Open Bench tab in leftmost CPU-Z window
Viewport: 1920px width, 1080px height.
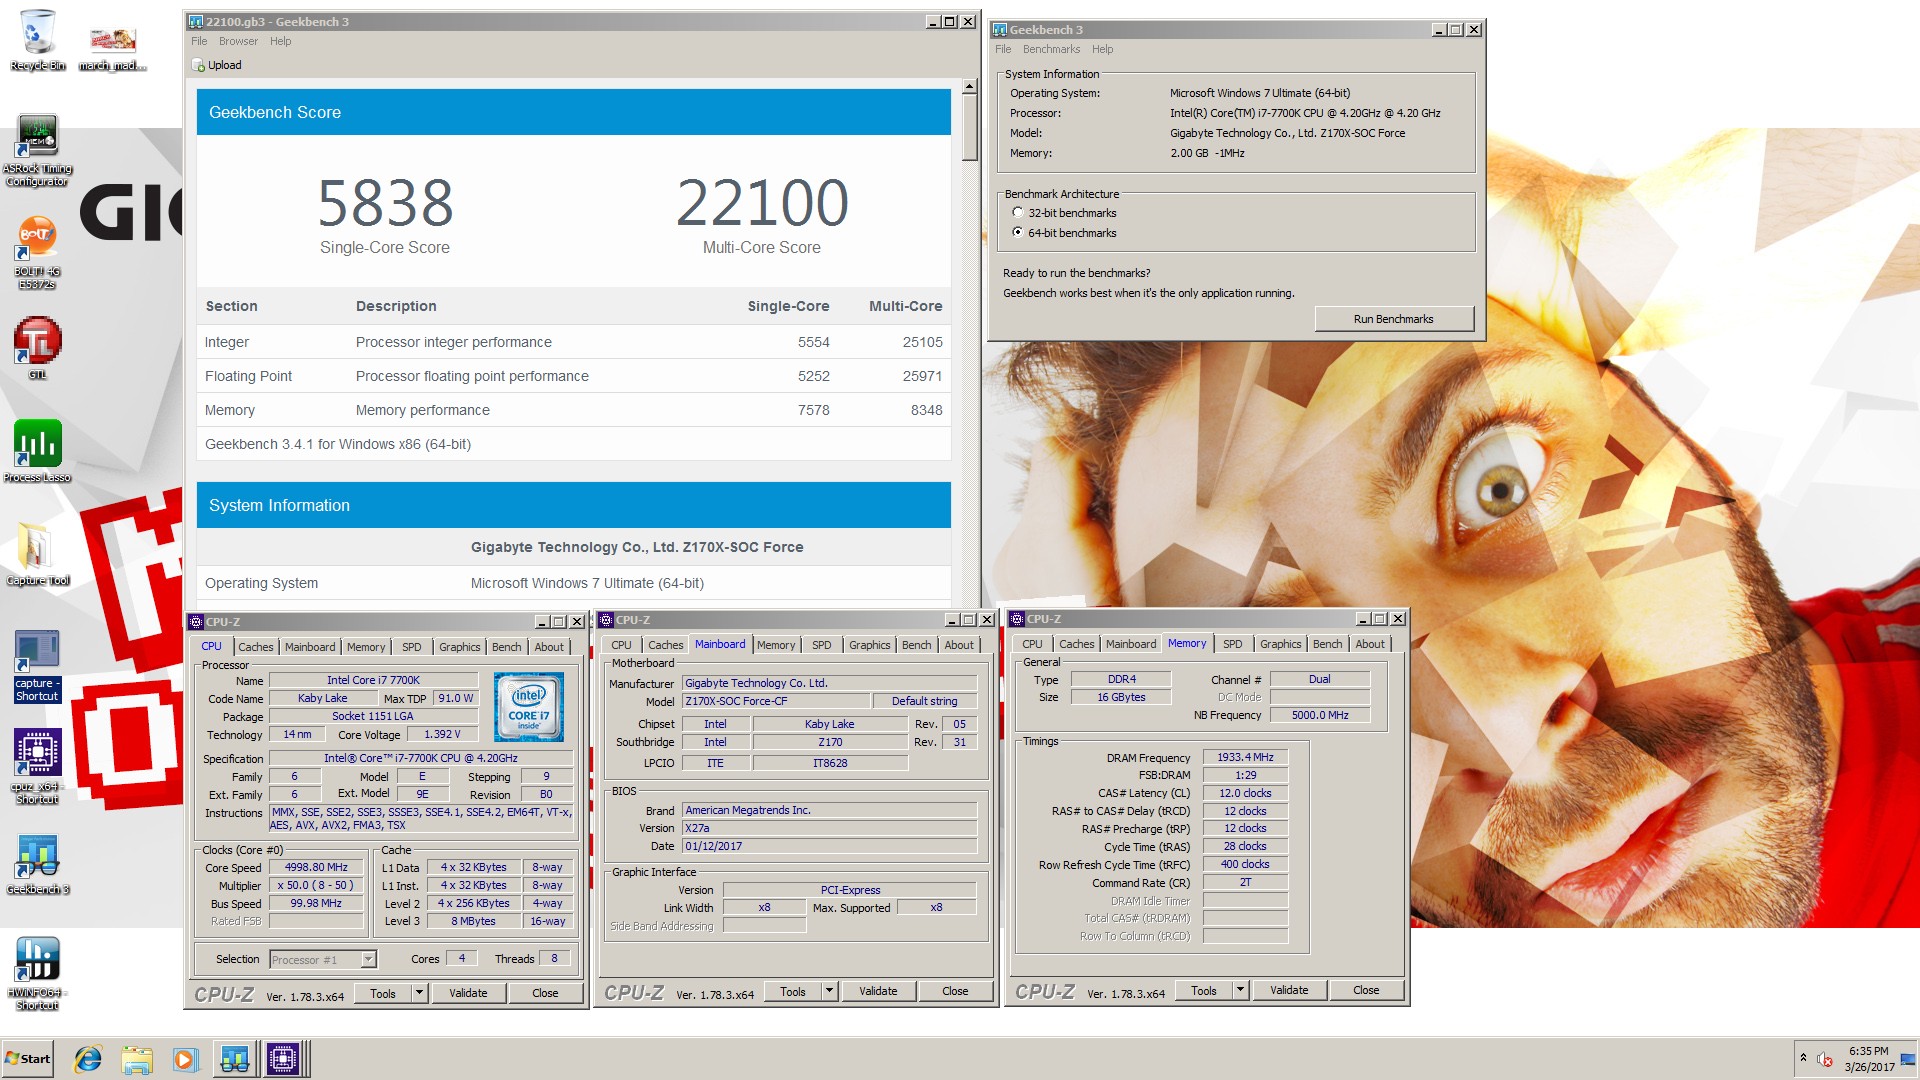coord(506,648)
